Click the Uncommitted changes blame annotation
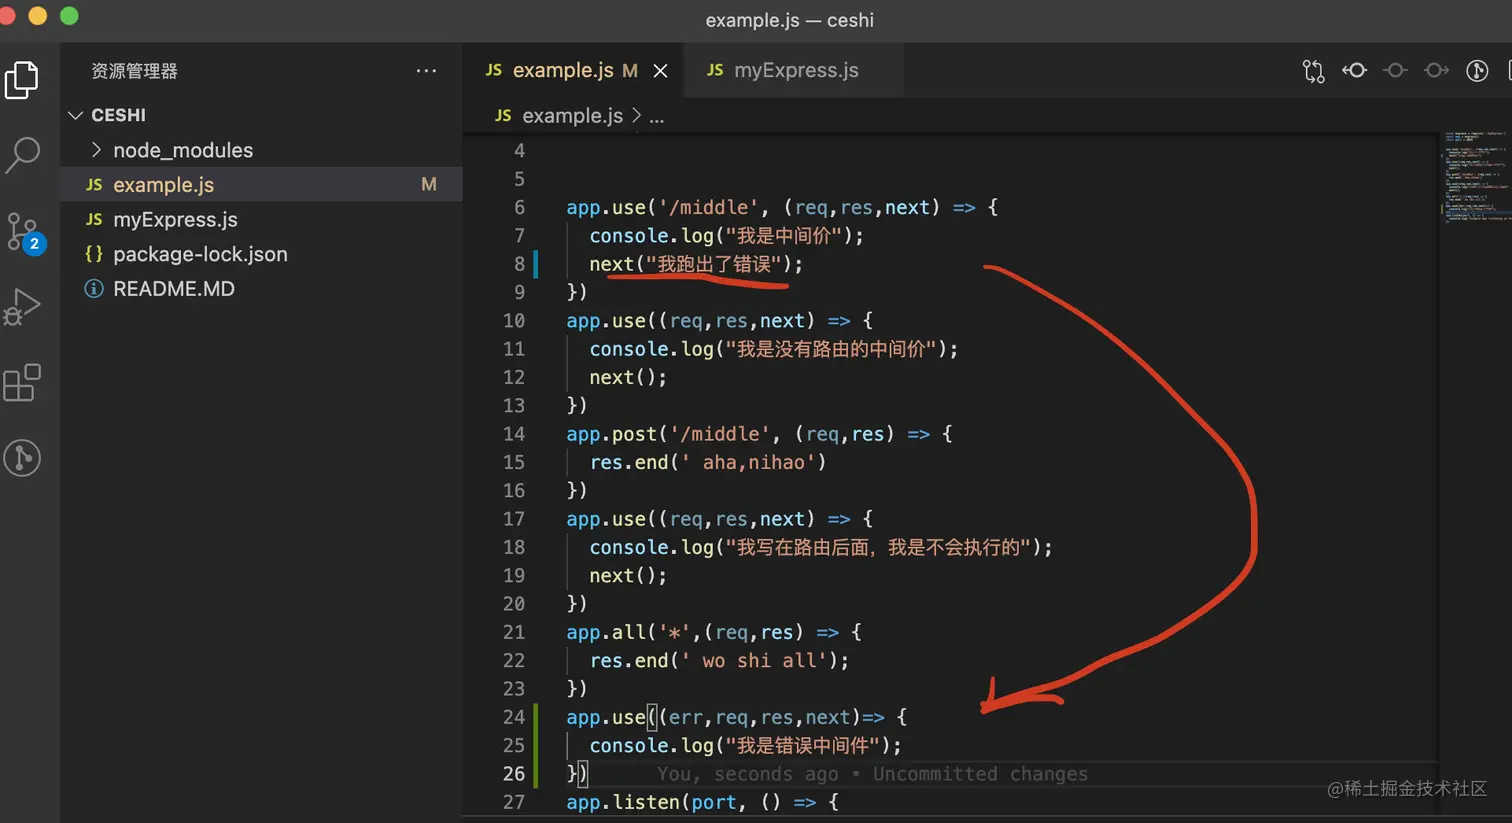The width and height of the screenshot is (1512, 823). (x=980, y=774)
